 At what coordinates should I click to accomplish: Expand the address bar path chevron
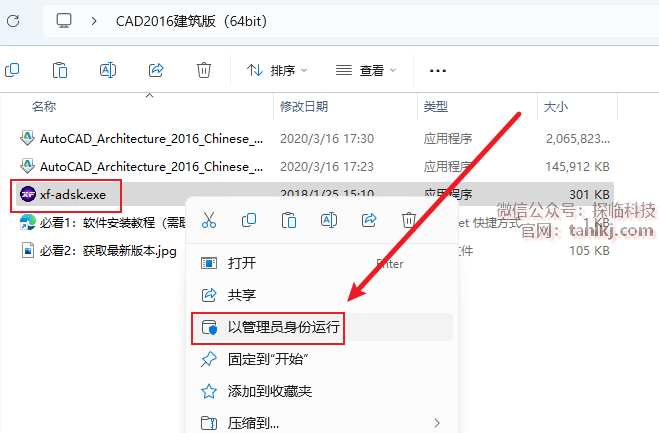(x=94, y=21)
